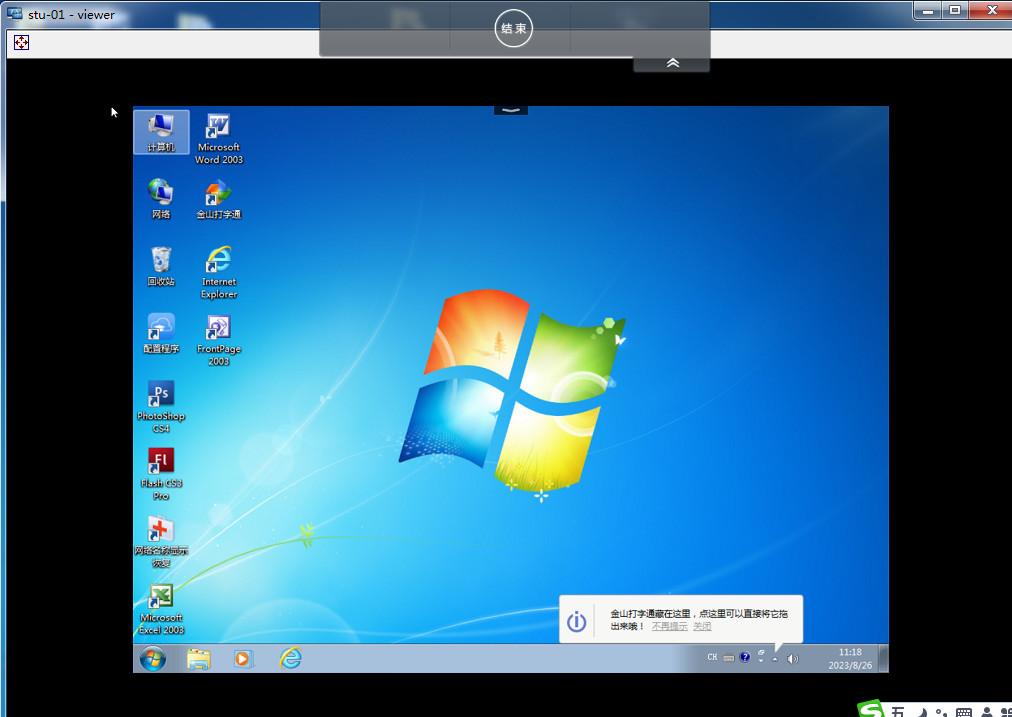The image size is (1012, 717).
Task: Select the 金山打字通 desktop shortcut
Action: [x=219, y=199]
